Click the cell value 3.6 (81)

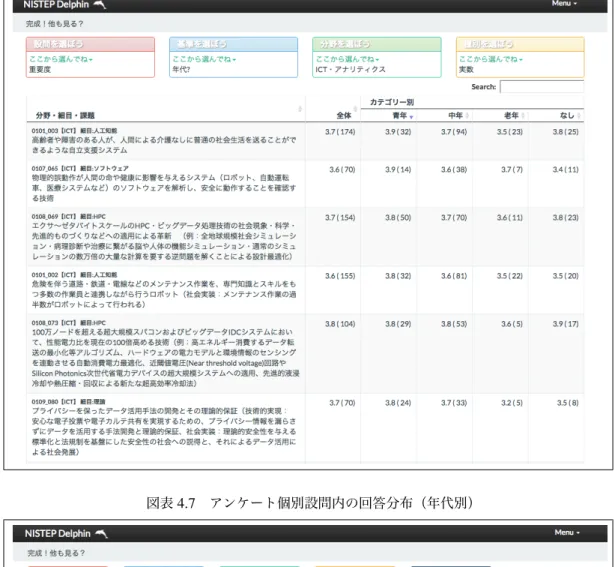coord(454,276)
